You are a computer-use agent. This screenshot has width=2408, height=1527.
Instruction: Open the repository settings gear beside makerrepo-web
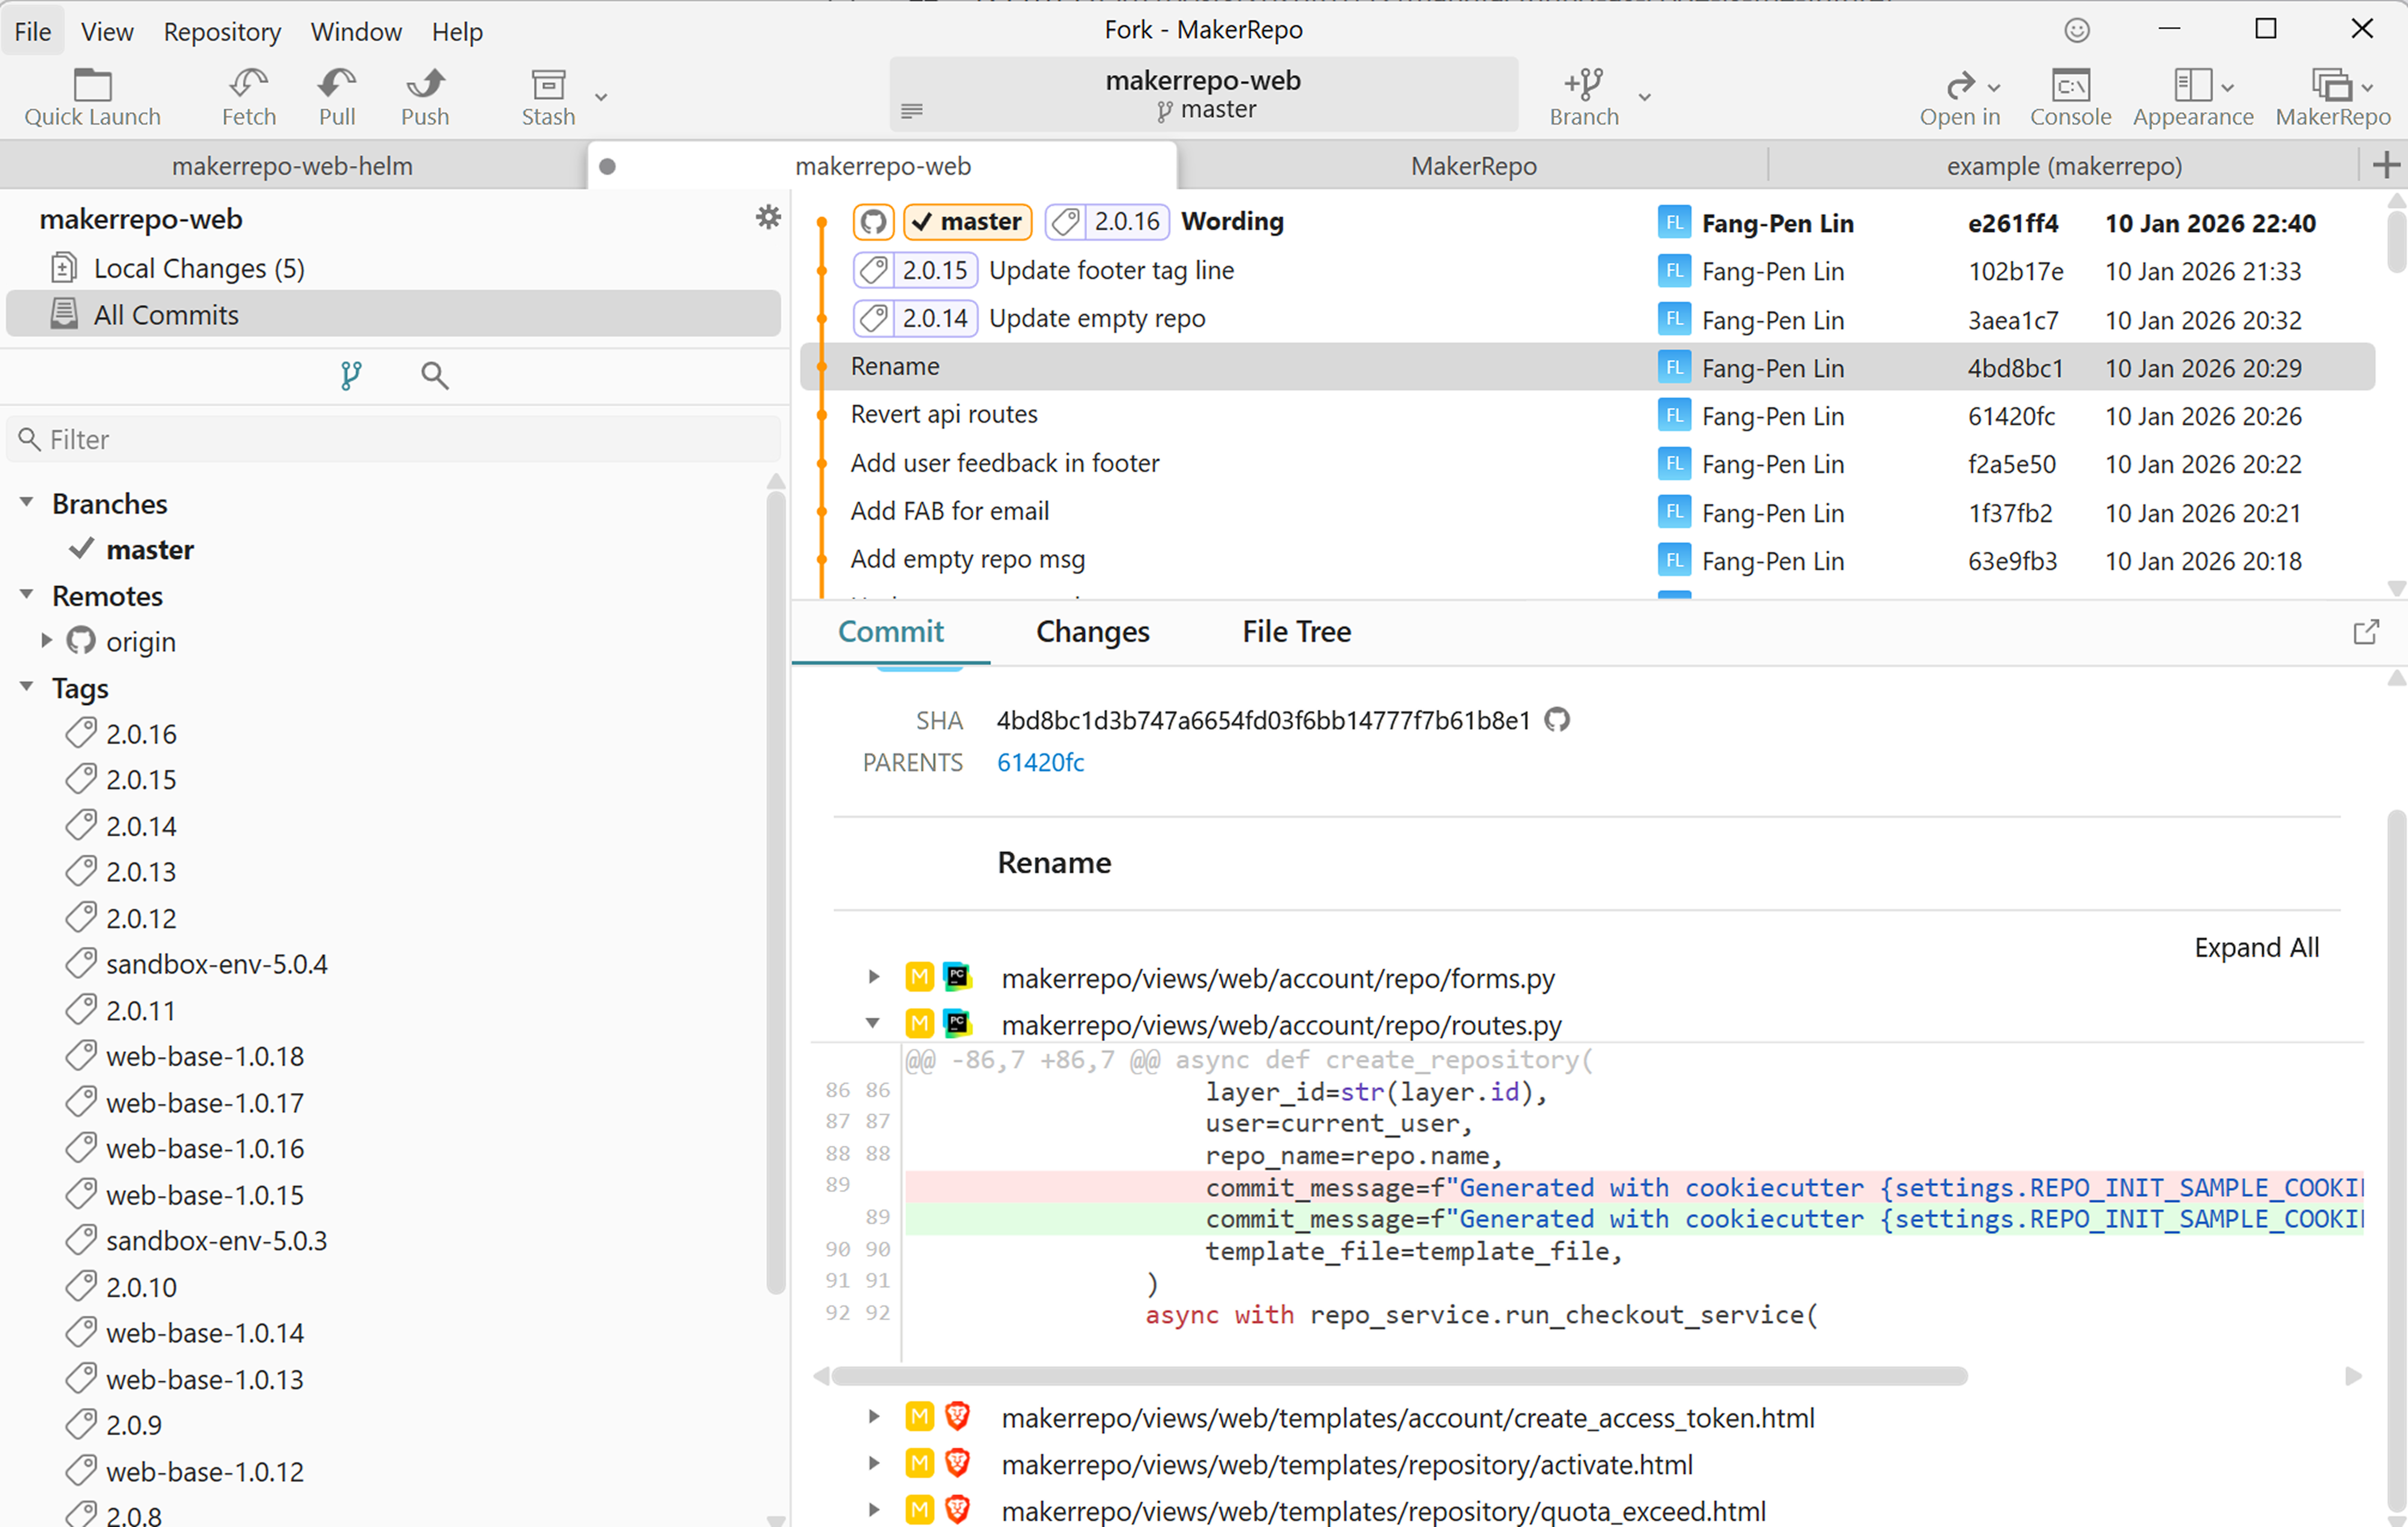(x=768, y=217)
